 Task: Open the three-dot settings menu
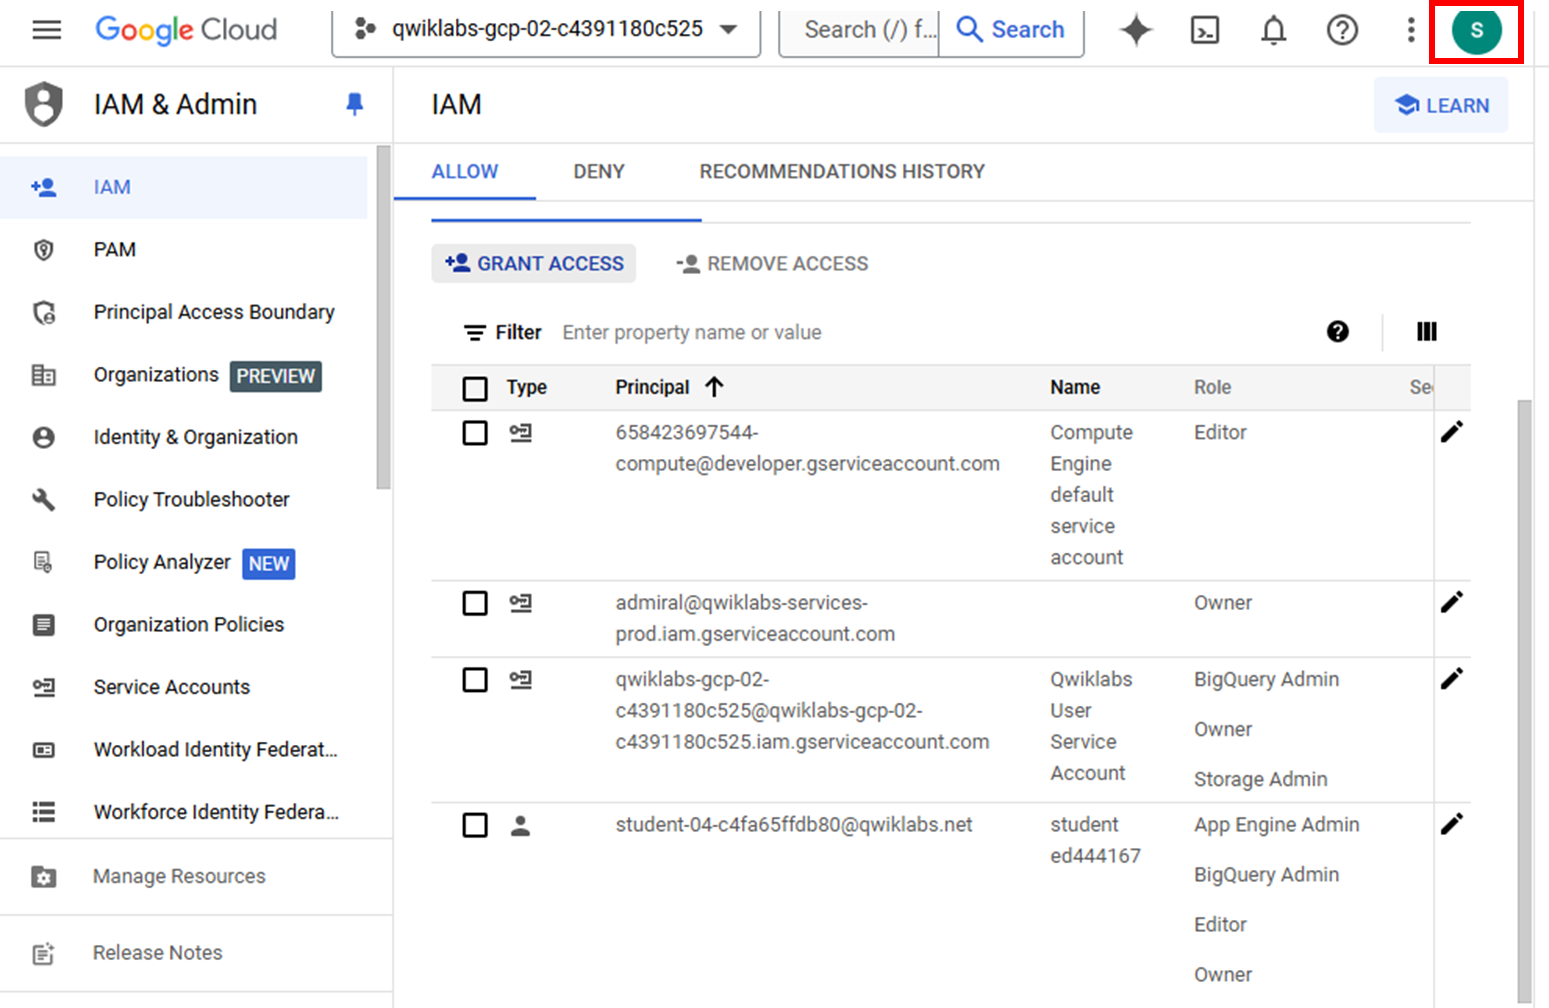point(1411,30)
